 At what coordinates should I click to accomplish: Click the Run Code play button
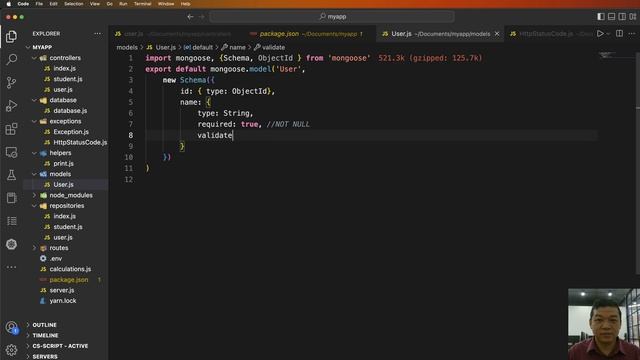pyautogui.click(x=600, y=33)
